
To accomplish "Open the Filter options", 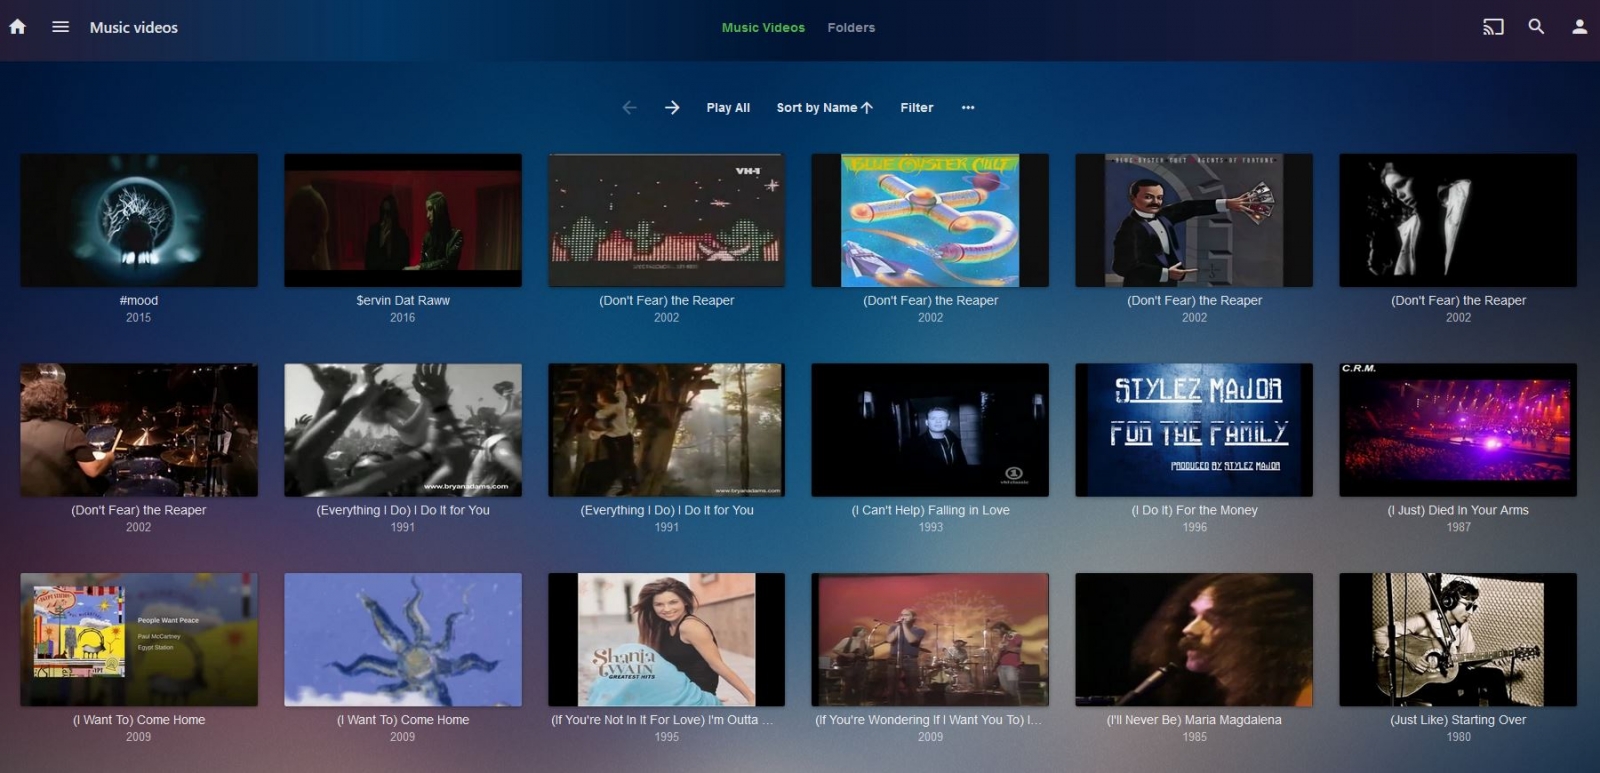I will [x=916, y=108].
